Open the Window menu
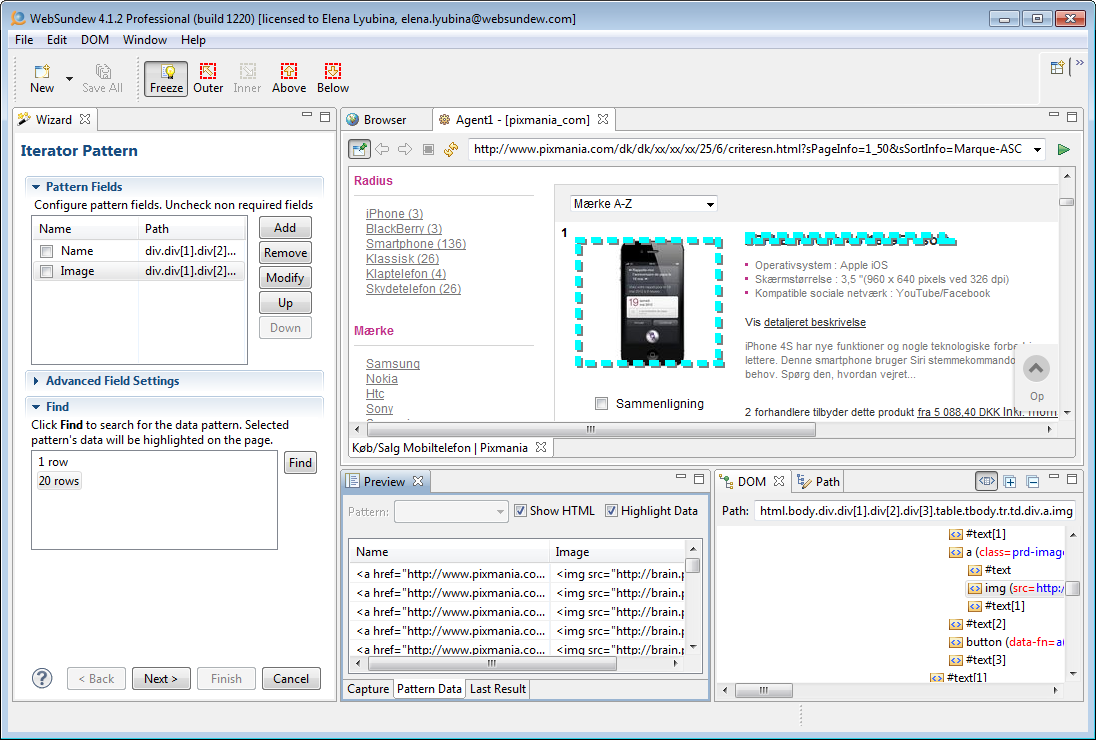The width and height of the screenshot is (1096, 740). pos(145,40)
